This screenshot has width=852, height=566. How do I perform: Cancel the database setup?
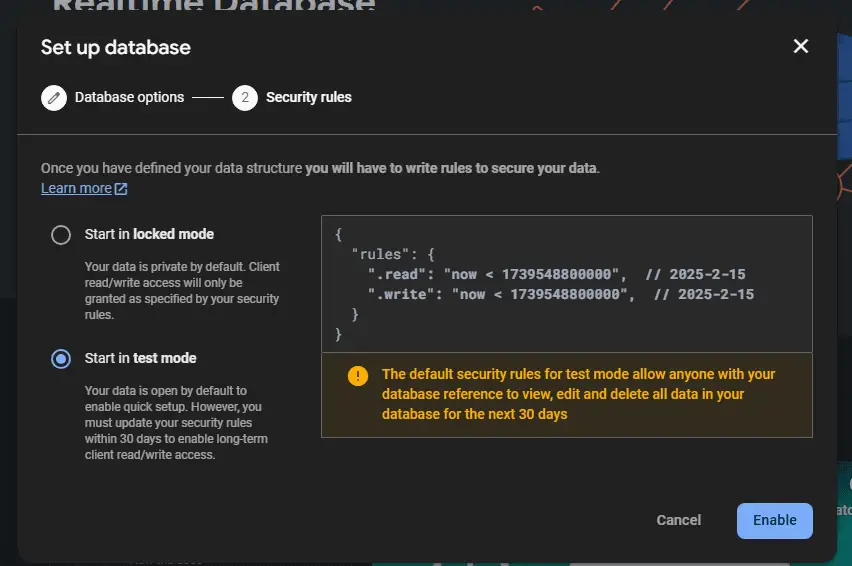679,520
